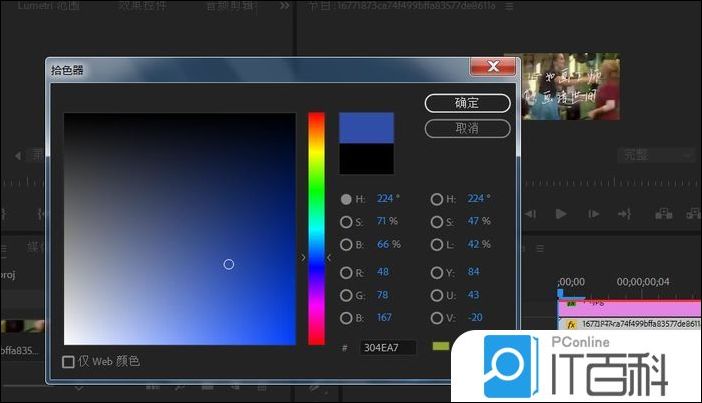Click the Lift icon in Program monitor
Screen dimensions: 702x403
tap(663, 214)
